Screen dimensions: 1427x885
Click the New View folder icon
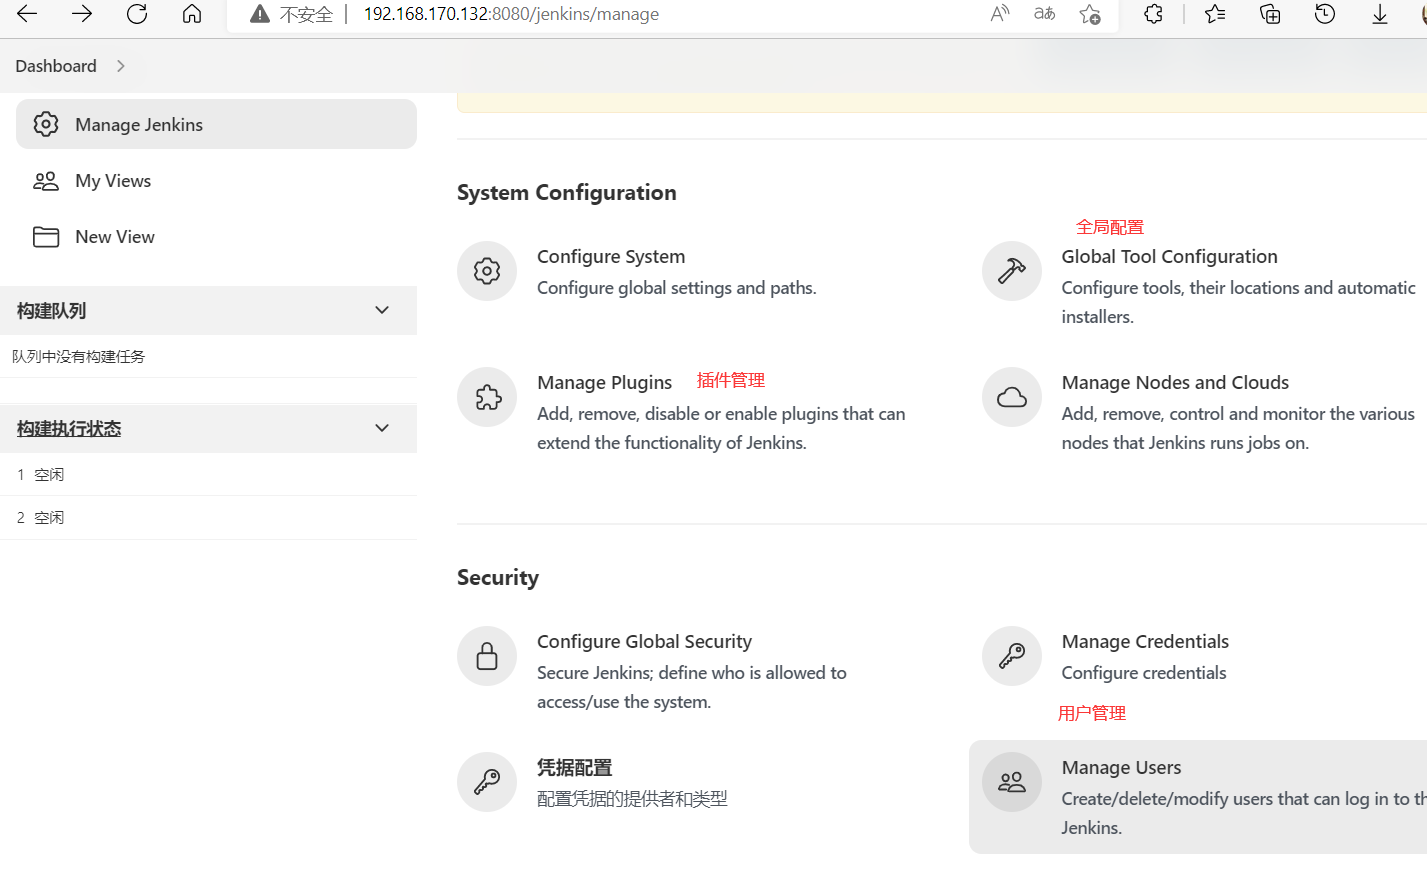[46, 237]
